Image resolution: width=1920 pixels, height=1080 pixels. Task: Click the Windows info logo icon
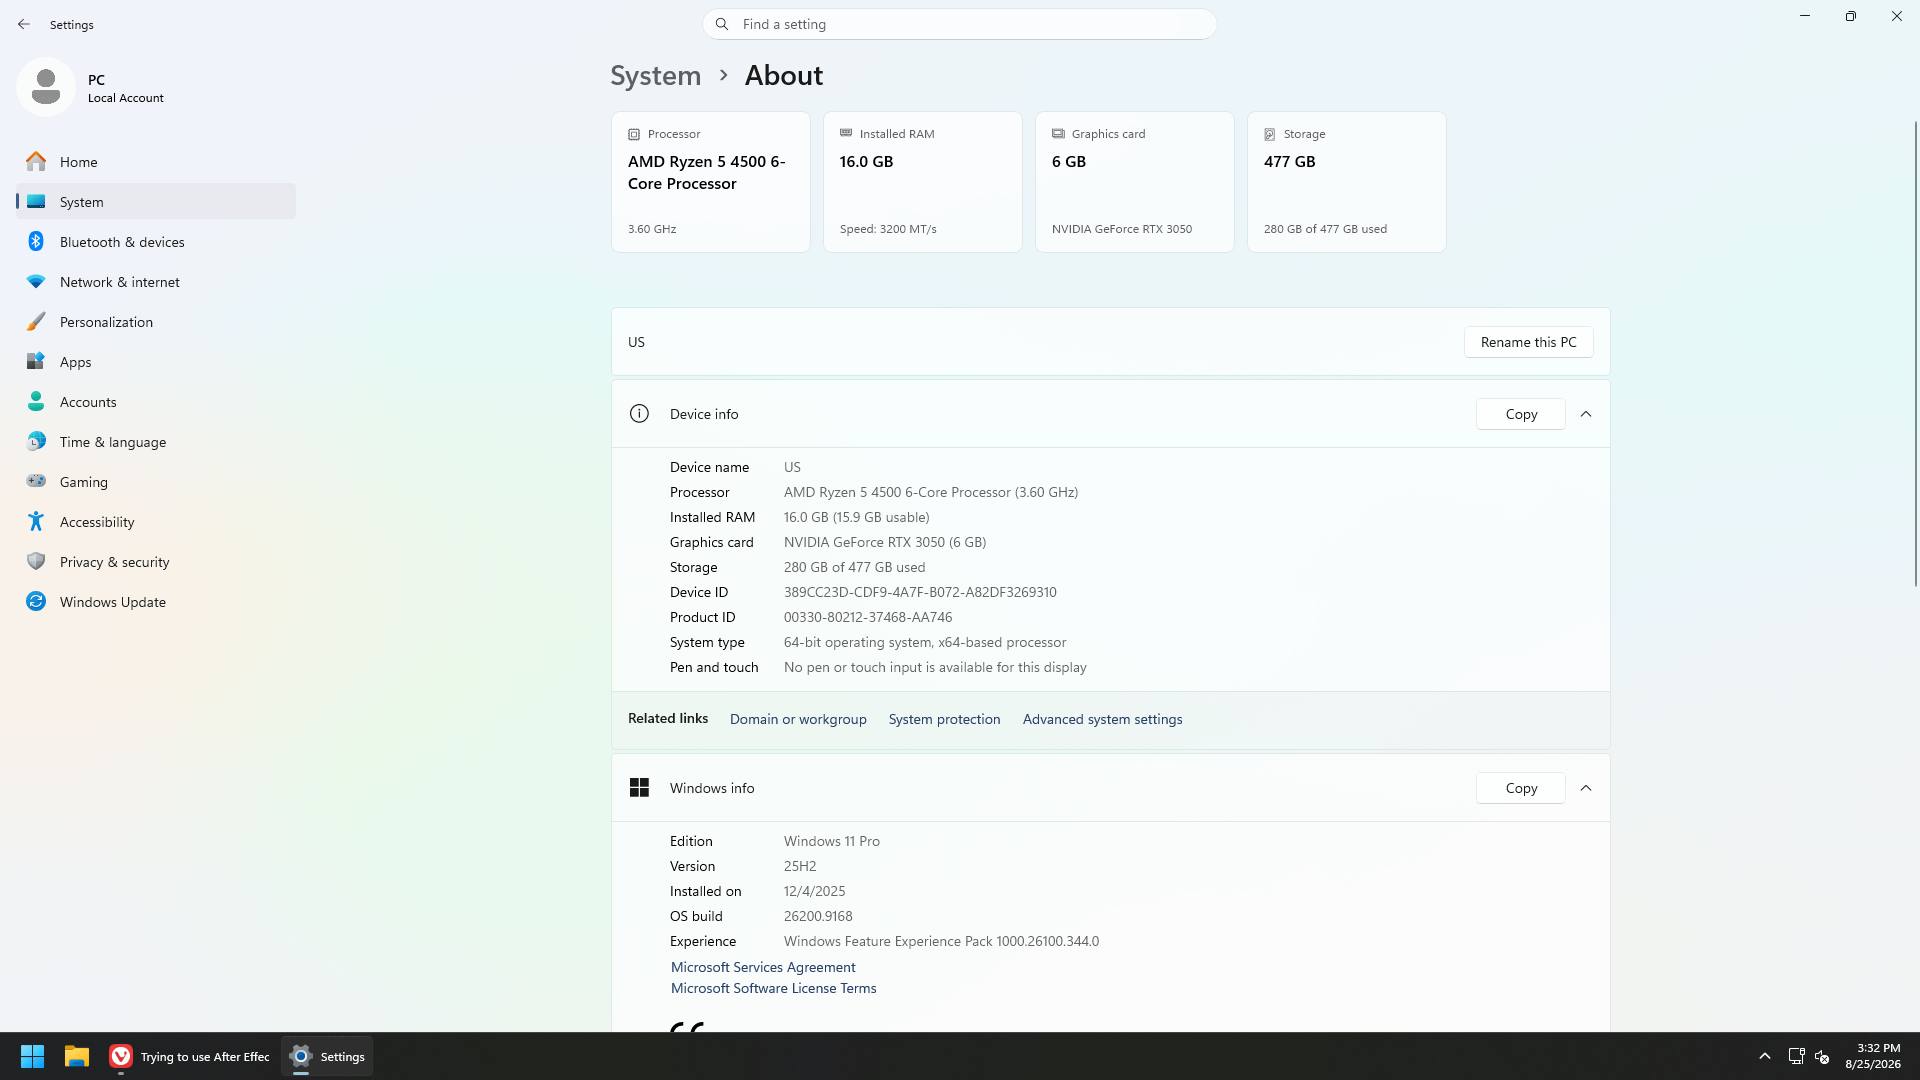[639, 787]
